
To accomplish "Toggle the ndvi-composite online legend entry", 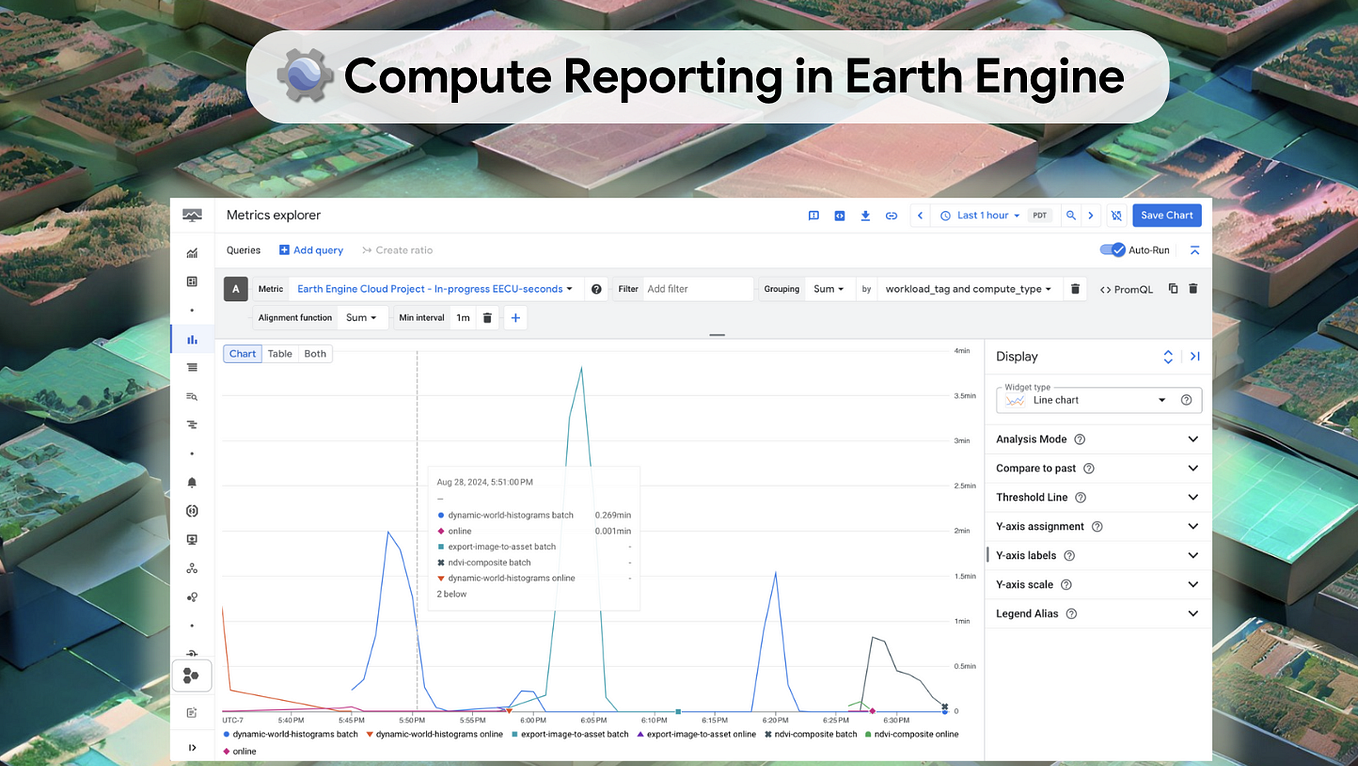I will (915, 733).
